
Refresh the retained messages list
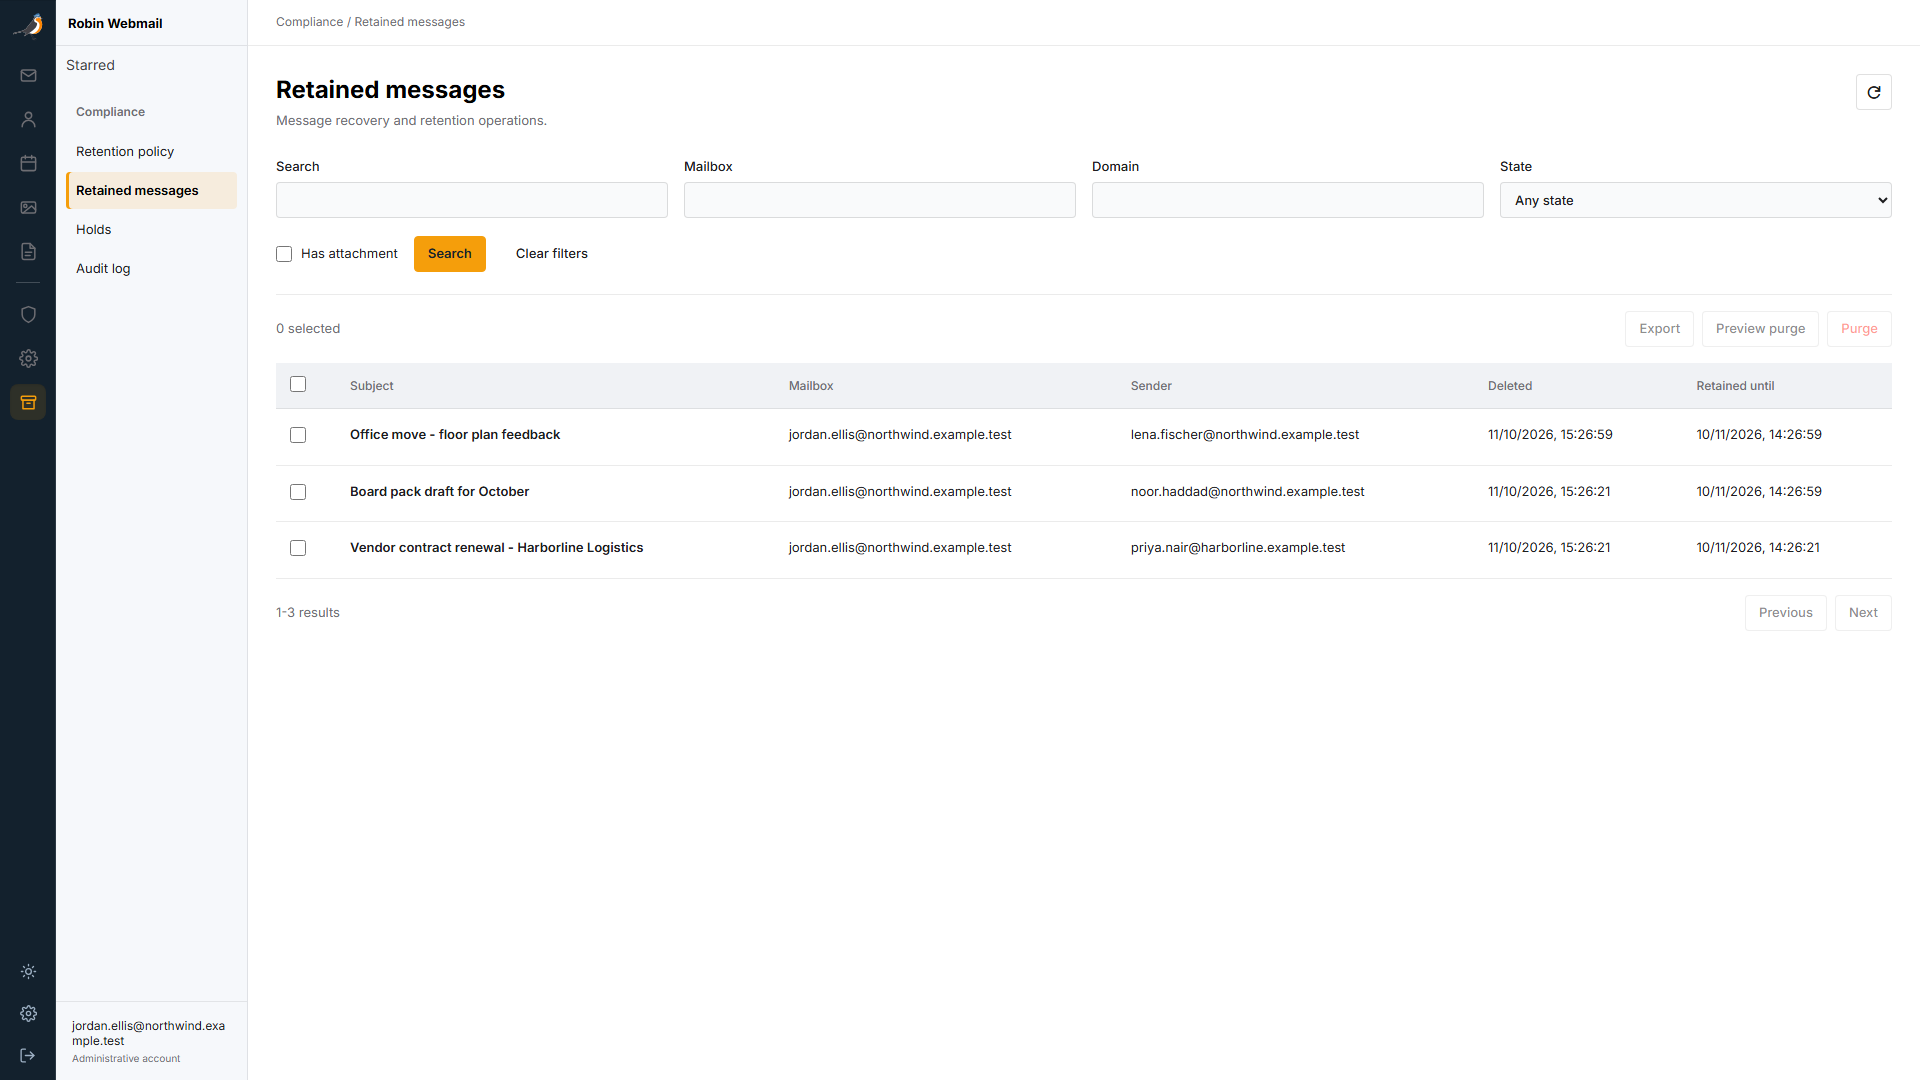point(1873,92)
